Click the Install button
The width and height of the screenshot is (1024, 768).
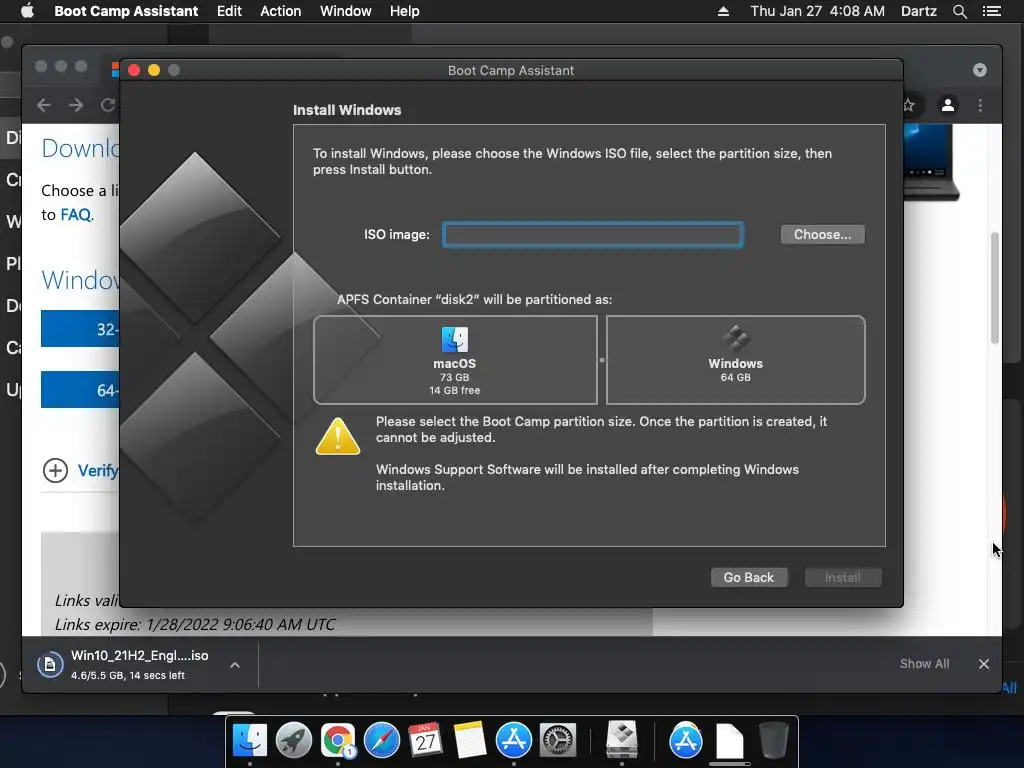tap(842, 577)
